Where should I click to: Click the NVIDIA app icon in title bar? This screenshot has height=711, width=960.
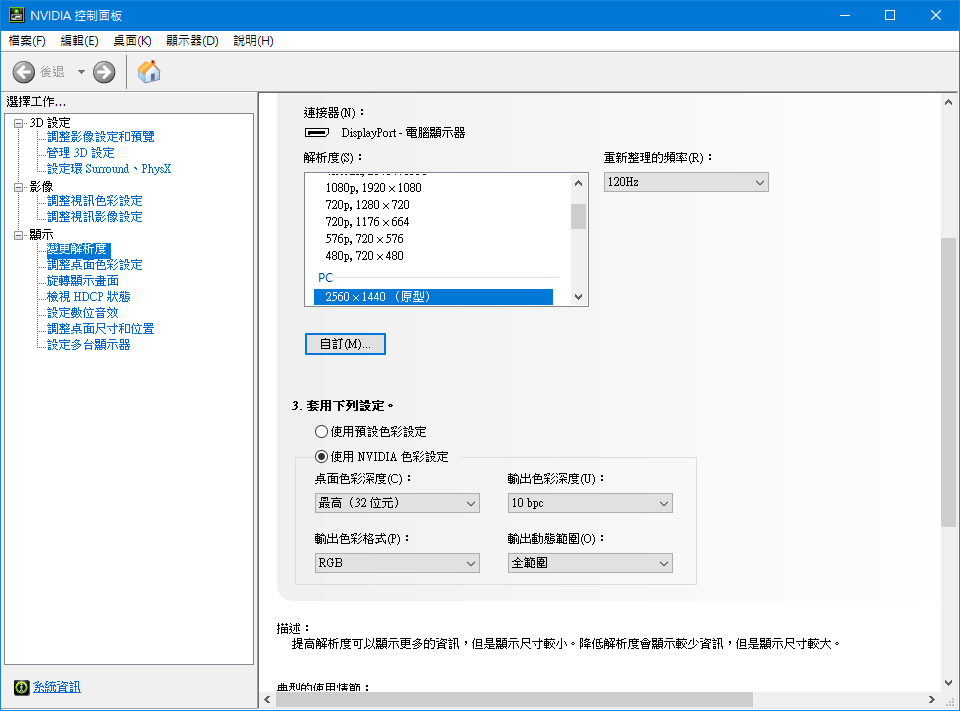click(17, 15)
